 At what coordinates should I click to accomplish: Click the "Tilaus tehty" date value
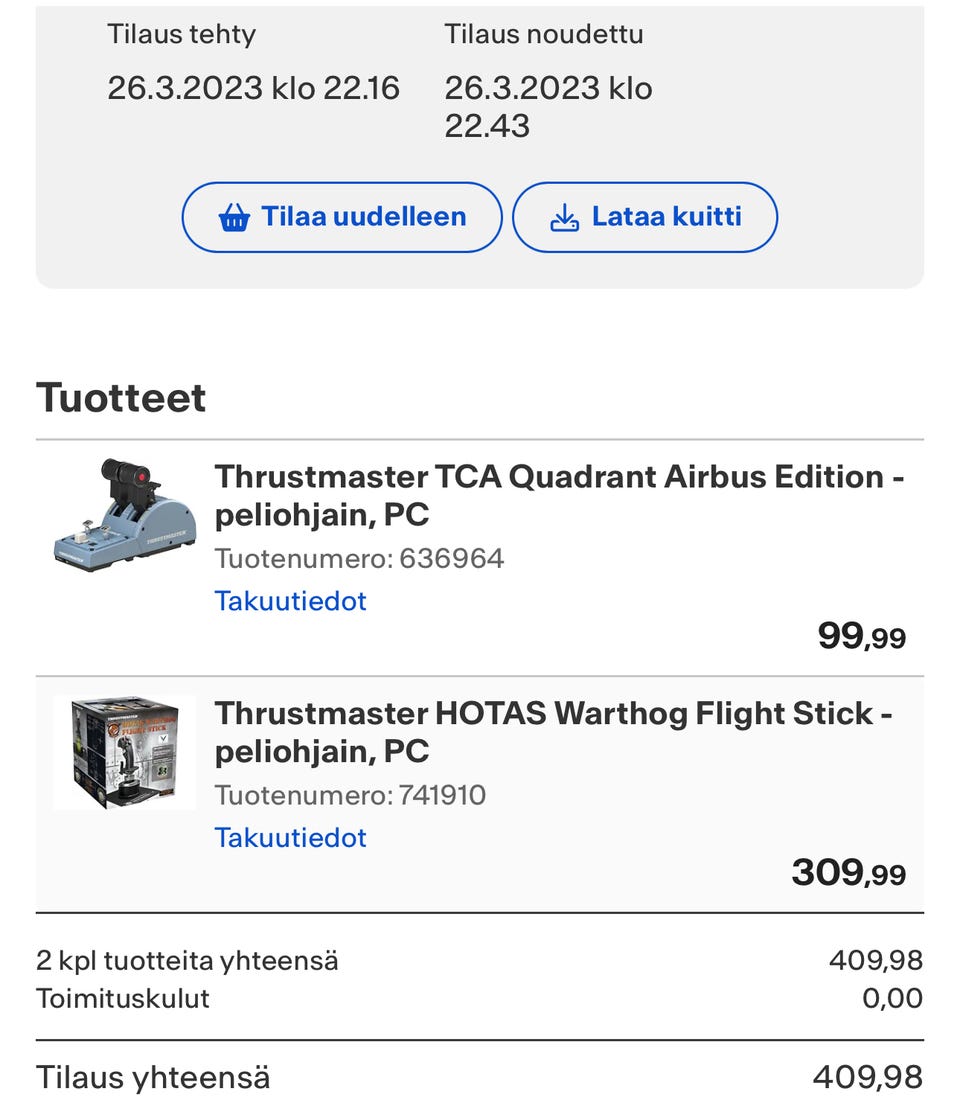(x=253, y=88)
